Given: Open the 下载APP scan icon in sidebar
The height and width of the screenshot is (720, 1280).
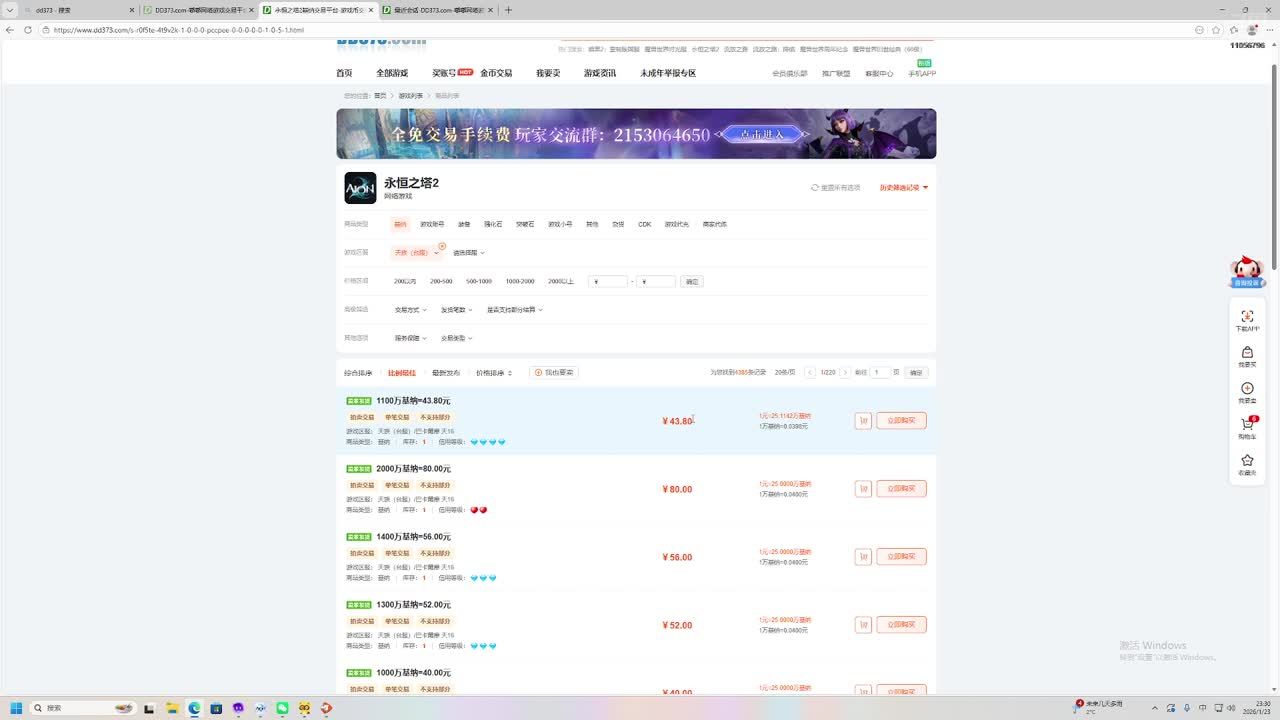Looking at the screenshot, I should [1247, 316].
